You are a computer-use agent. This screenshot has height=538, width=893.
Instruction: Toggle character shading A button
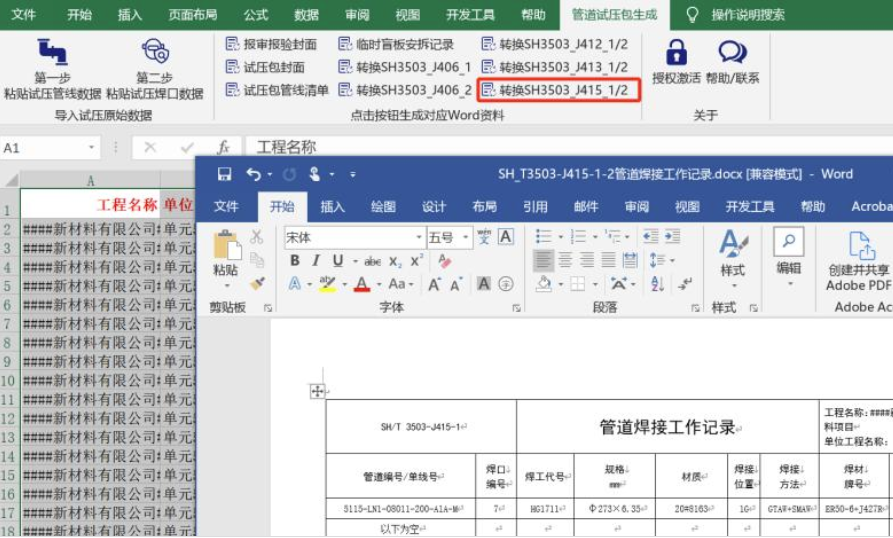tap(484, 284)
